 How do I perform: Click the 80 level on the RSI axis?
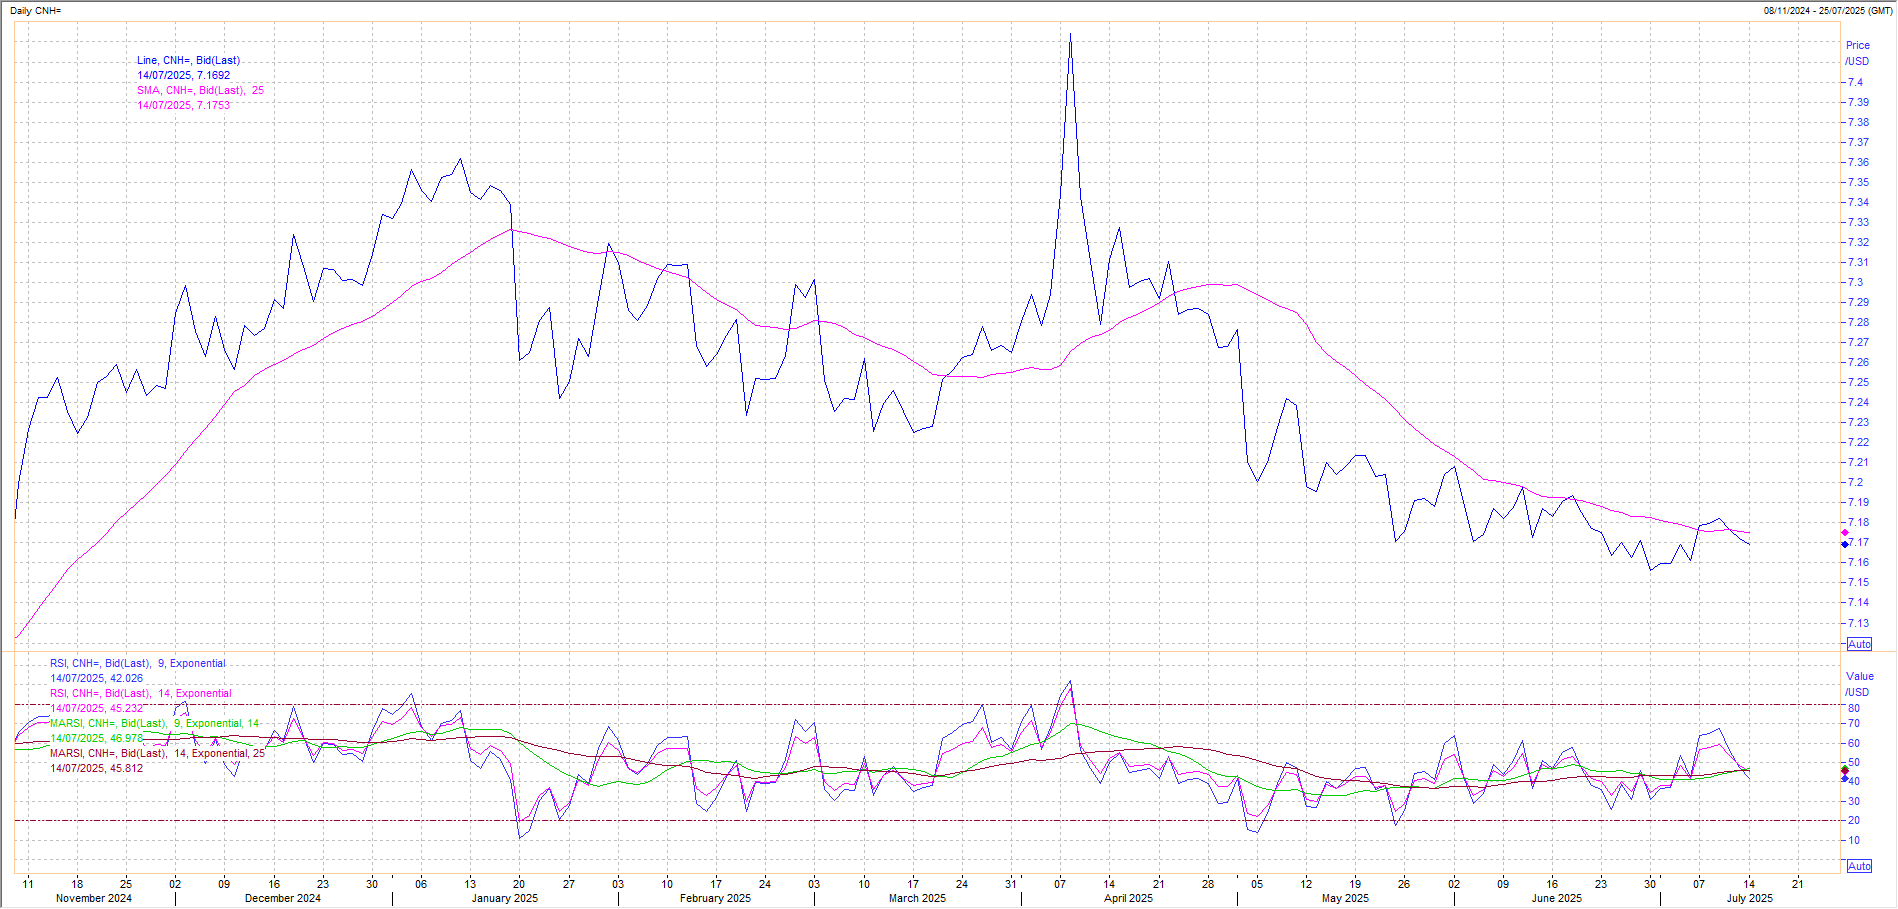pos(1853,708)
